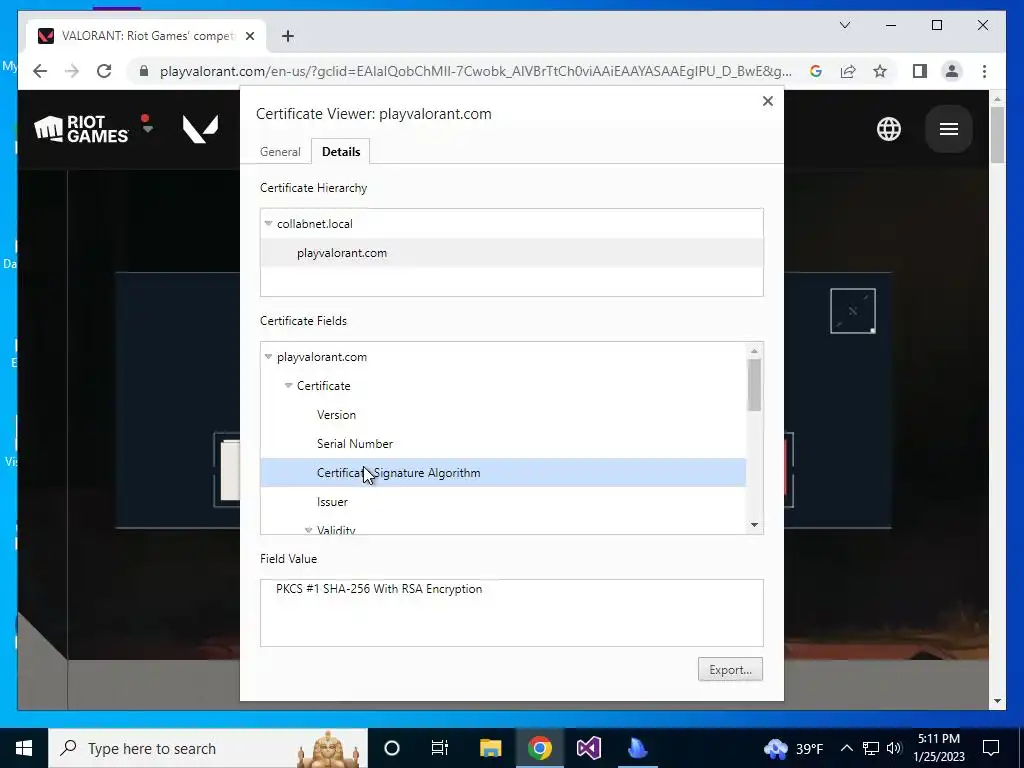Open the tab search dropdown chevron
This screenshot has width=1024, height=768.
pos(844,25)
